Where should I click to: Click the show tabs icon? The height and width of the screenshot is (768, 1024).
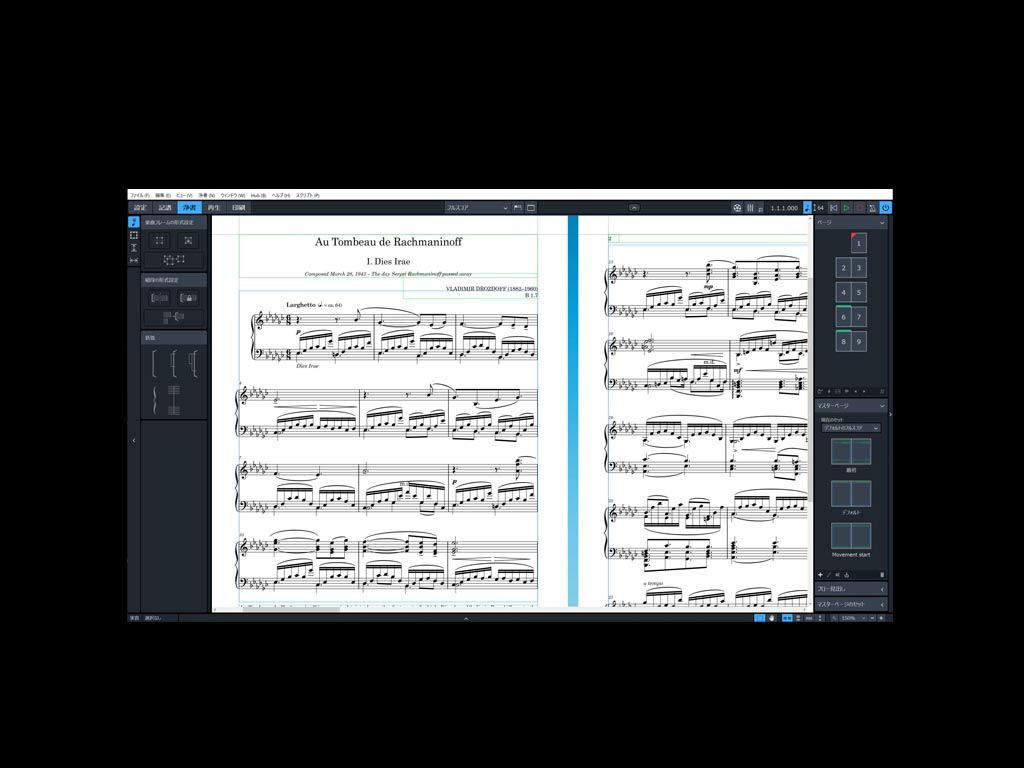tap(518, 208)
